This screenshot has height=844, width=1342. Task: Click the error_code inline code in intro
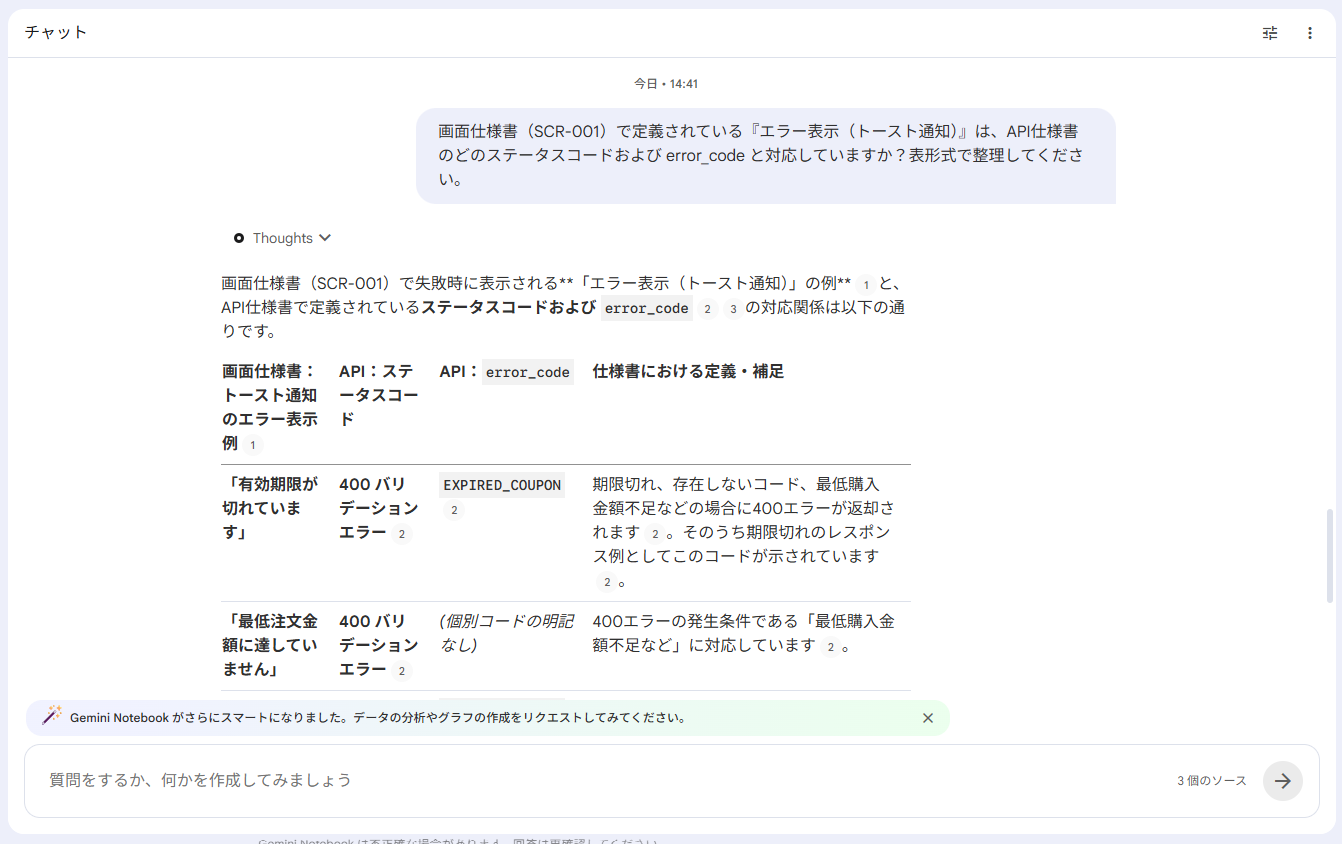647,308
